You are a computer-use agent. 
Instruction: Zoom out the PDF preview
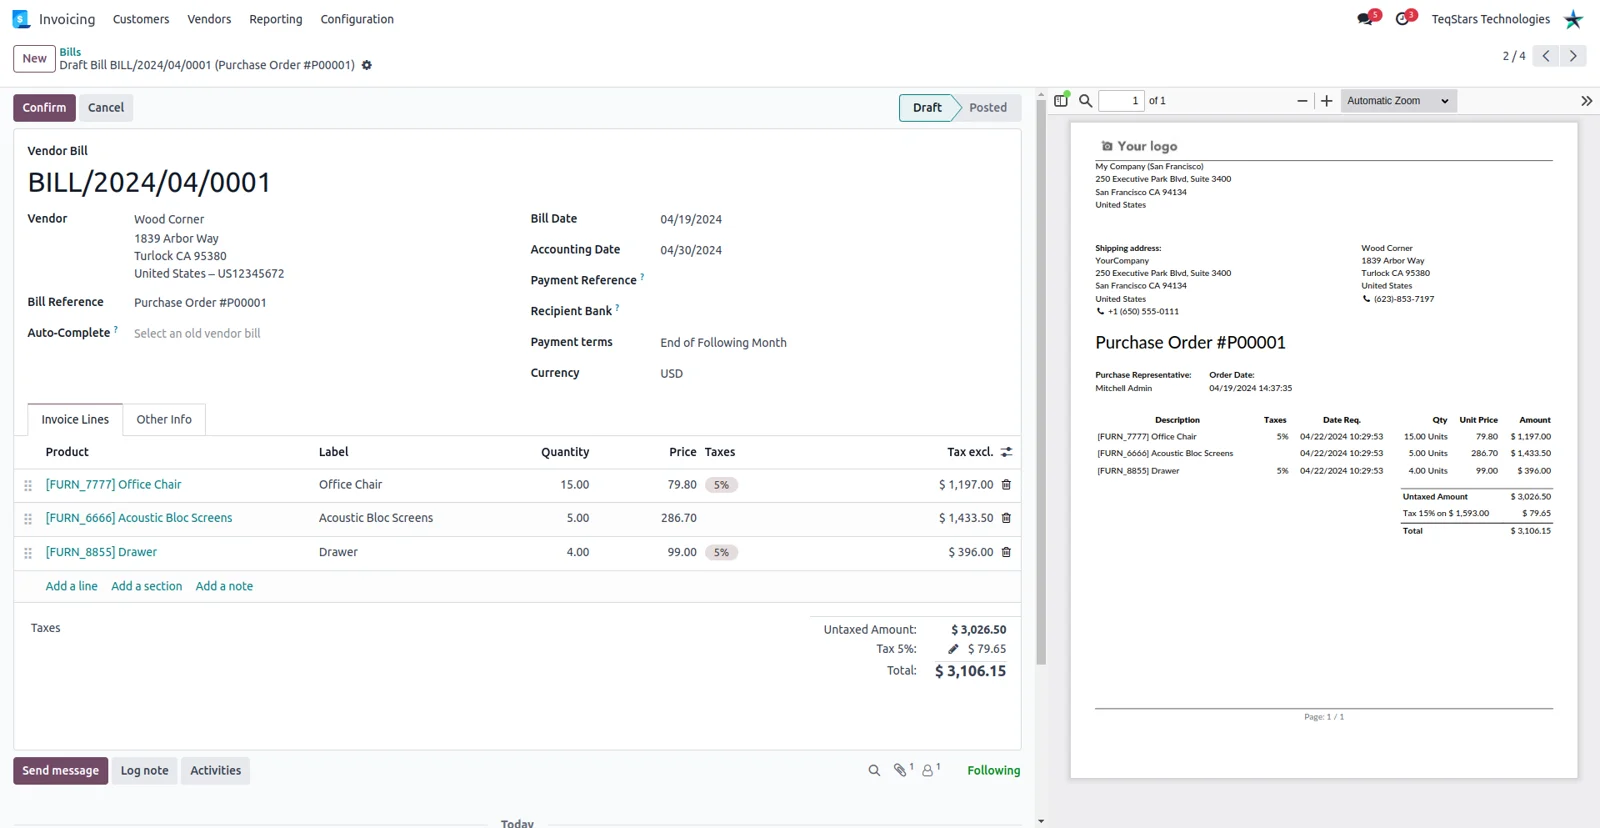tap(1302, 101)
